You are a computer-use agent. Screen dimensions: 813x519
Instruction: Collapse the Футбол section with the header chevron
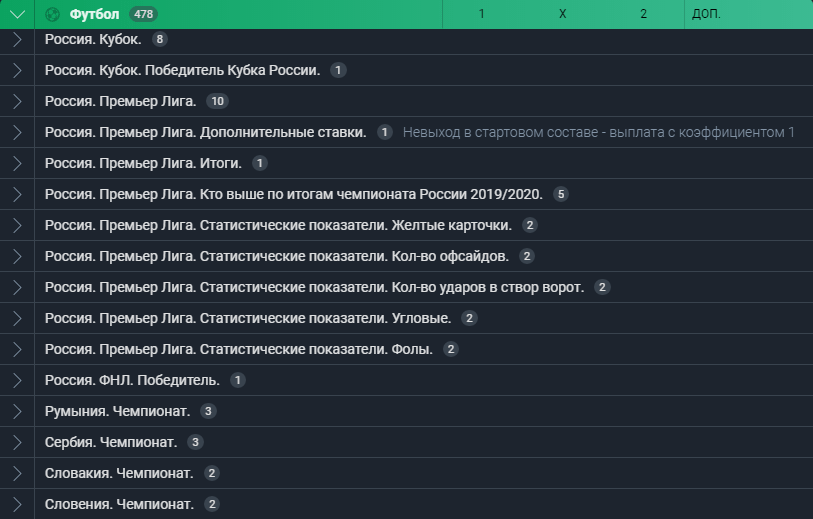(17, 14)
